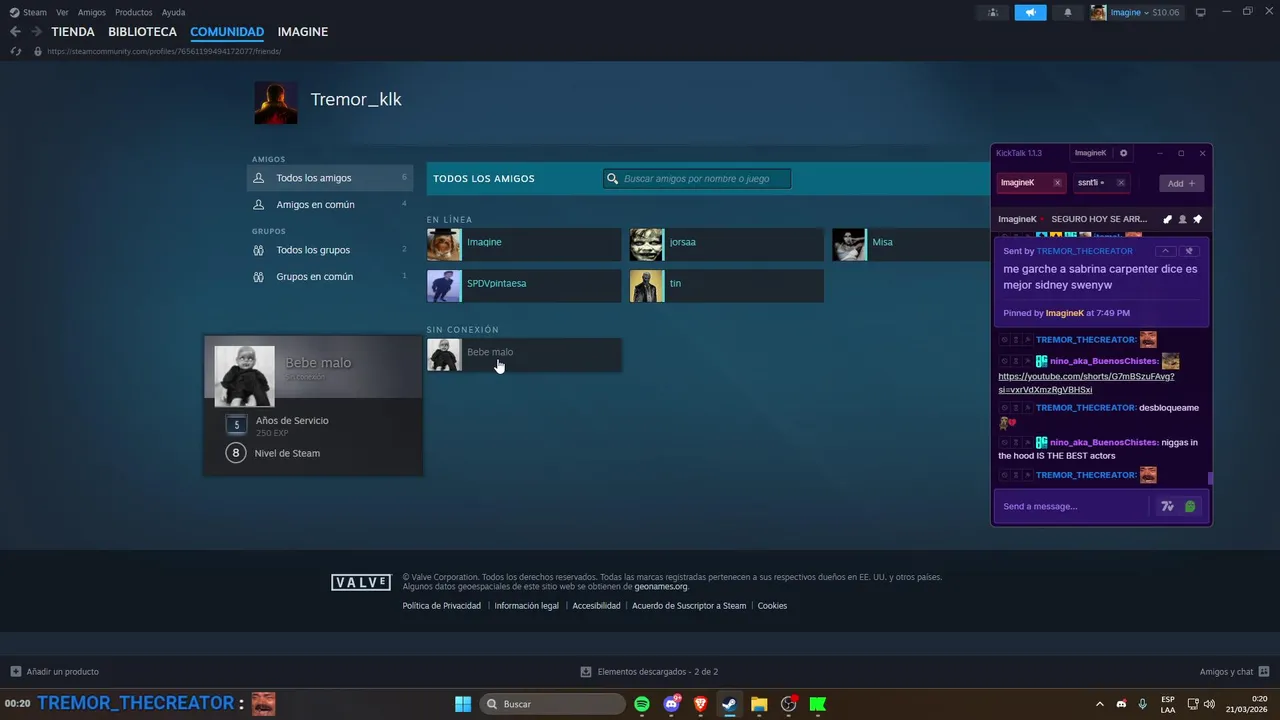The image size is (1280, 720).
Task: Open friend tin's card
Action: click(x=727, y=285)
